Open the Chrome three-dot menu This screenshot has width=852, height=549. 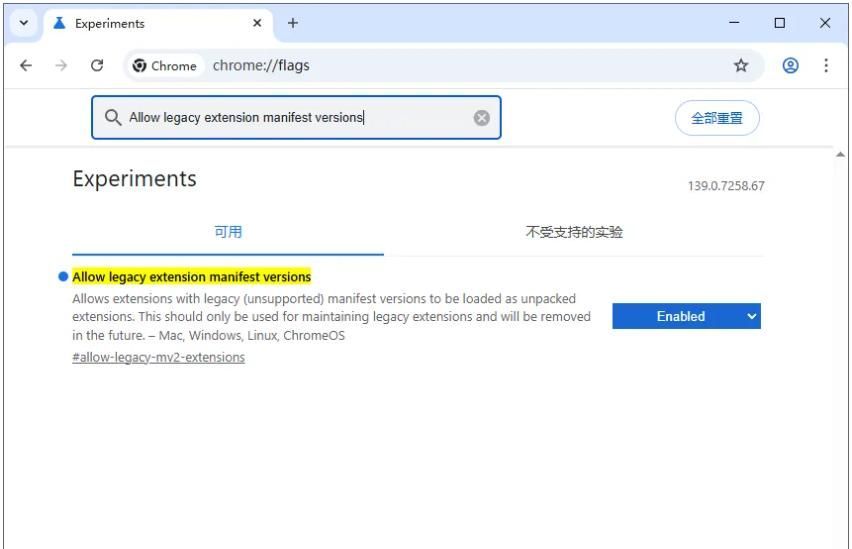[x=826, y=66]
